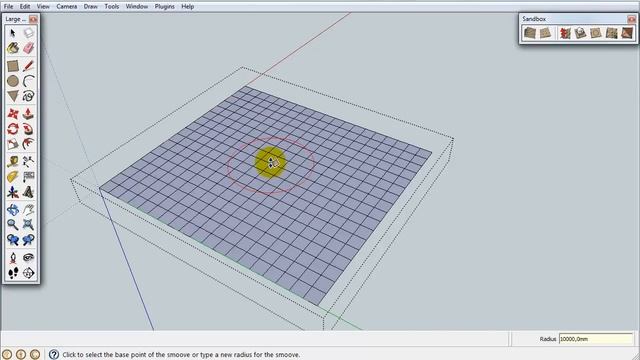Screen dimensions: 640x360
Task: Select the Offset tool
Action: 28,144
